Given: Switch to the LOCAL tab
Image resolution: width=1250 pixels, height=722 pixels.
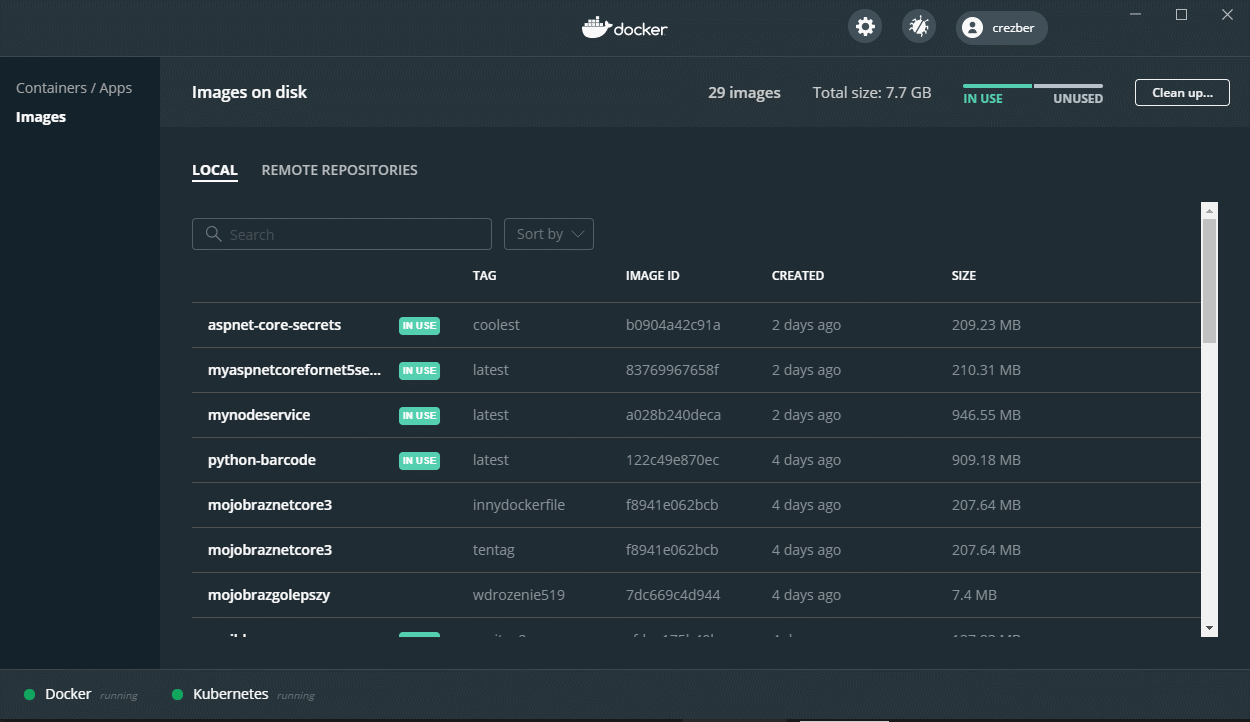Looking at the screenshot, I should click(x=215, y=170).
